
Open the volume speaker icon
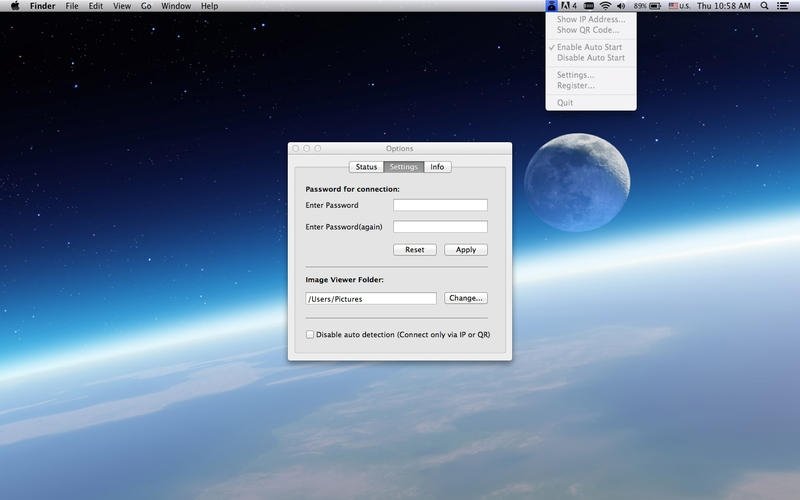pyautogui.click(x=621, y=6)
